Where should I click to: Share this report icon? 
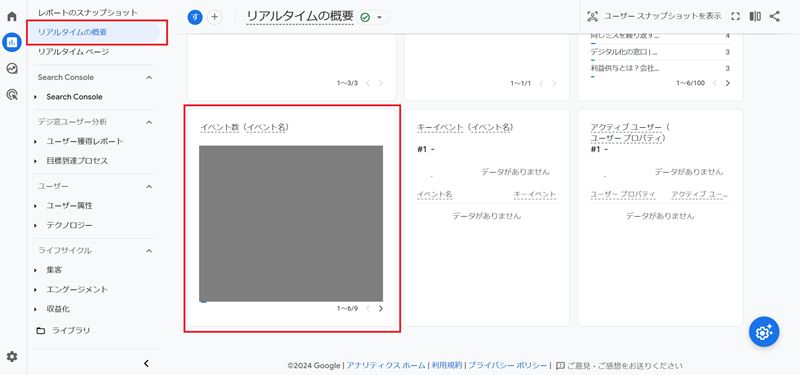click(x=774, y=16)
